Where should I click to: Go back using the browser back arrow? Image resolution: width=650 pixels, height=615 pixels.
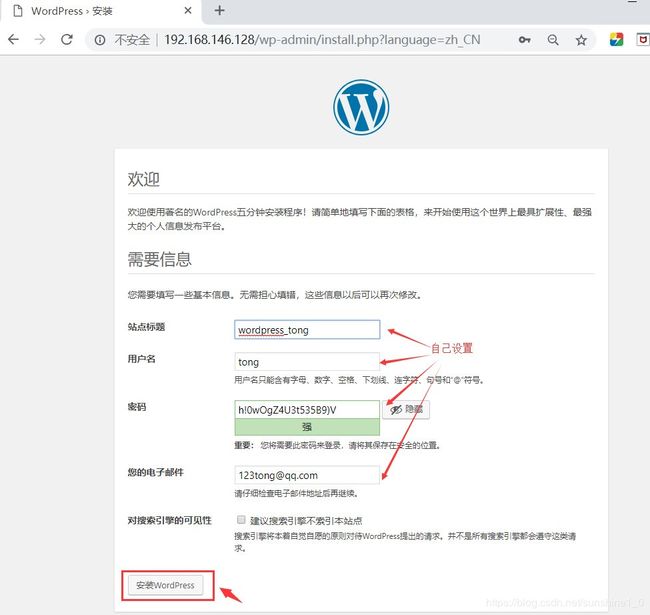13,40
